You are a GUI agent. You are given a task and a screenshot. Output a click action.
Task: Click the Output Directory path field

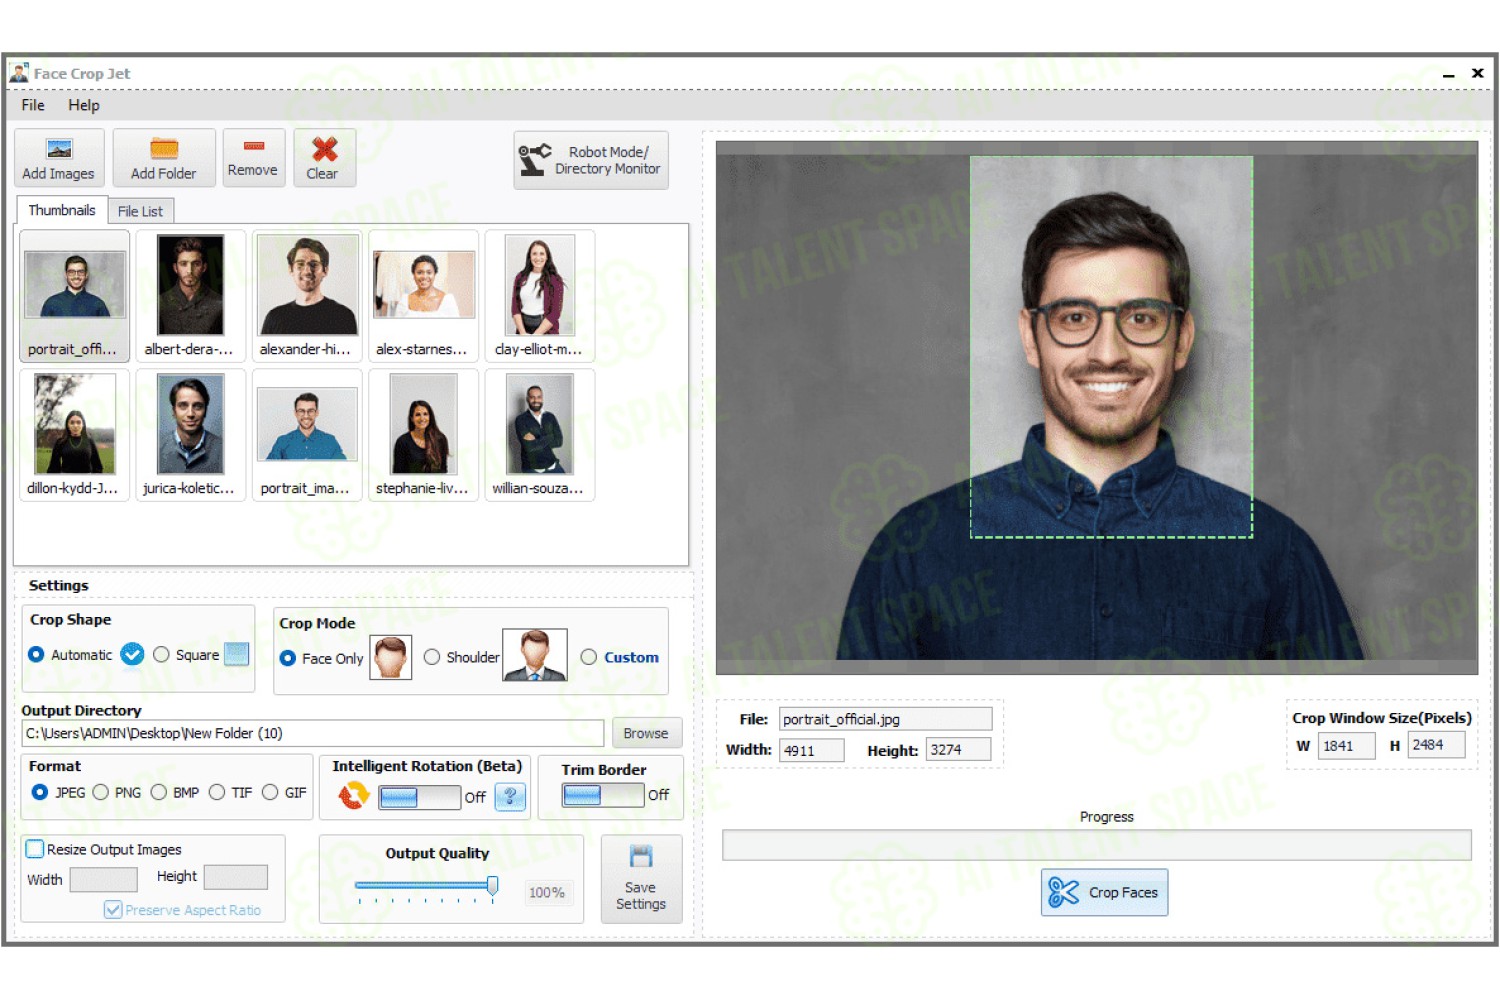[x=312, y=733]
